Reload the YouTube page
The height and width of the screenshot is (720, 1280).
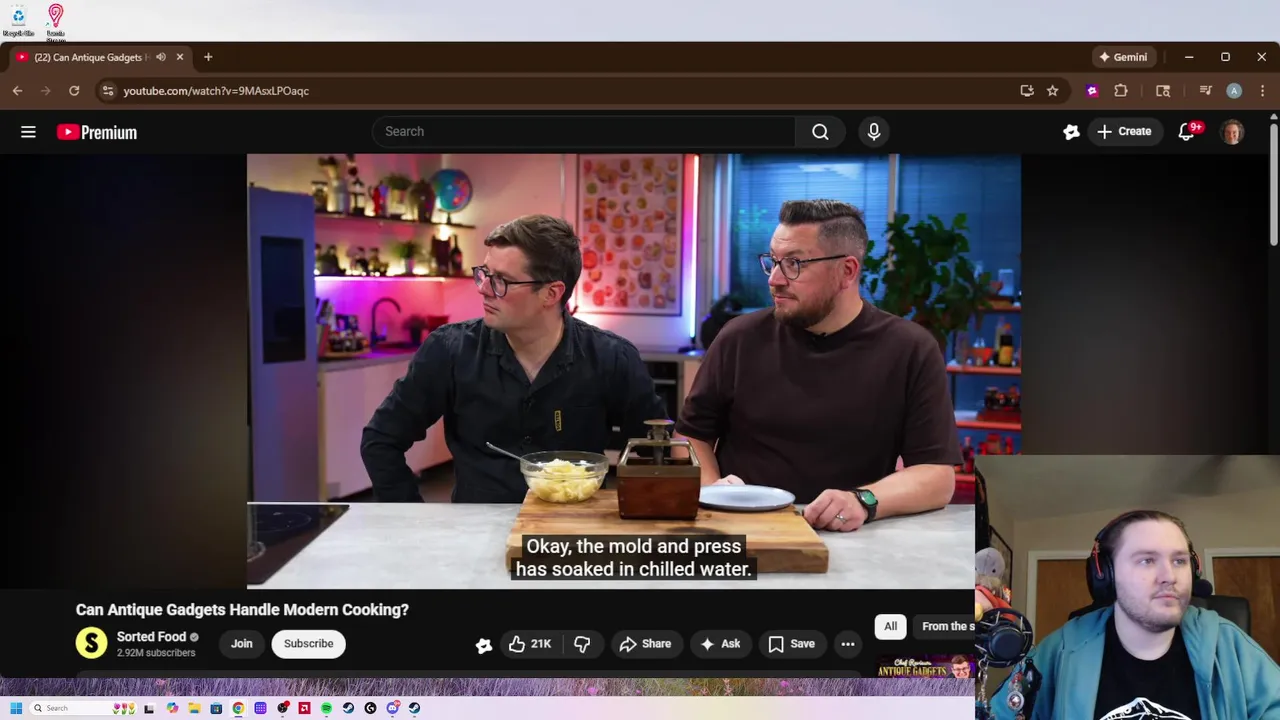tap(74, 91)
